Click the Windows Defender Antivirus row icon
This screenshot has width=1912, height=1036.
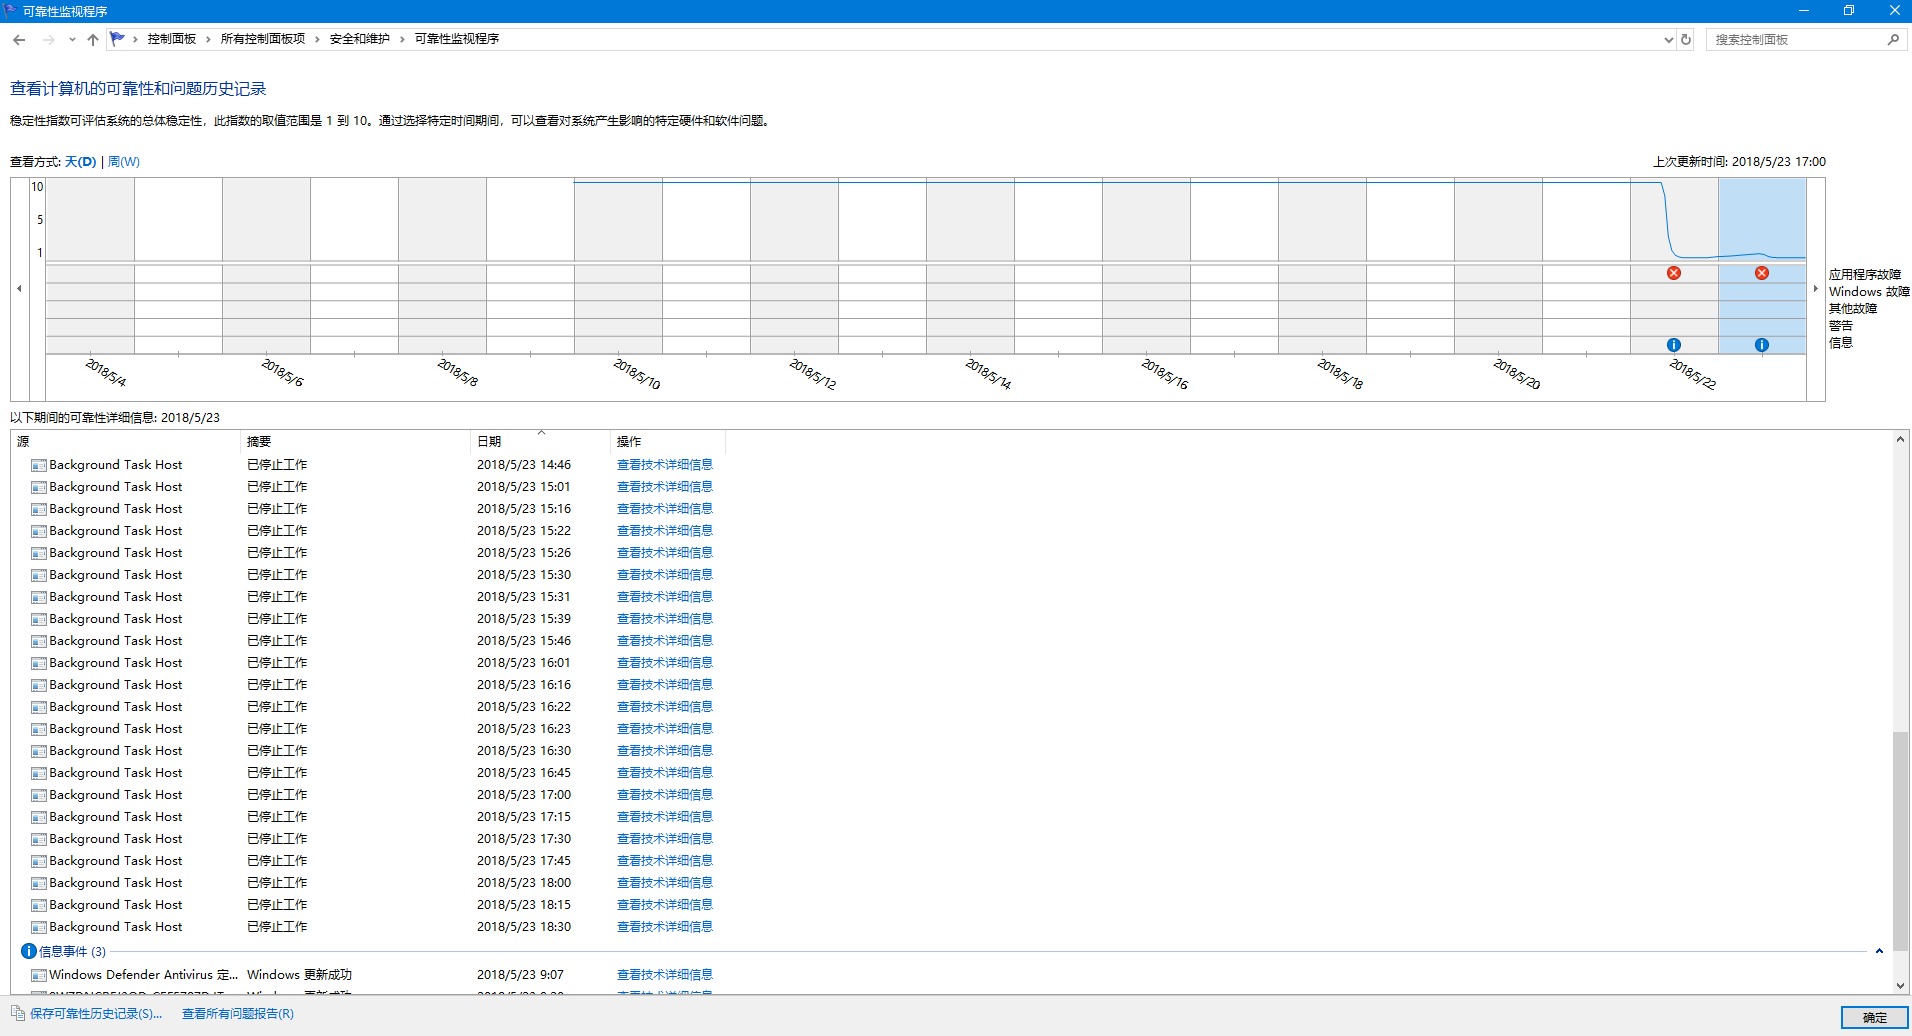38,975
